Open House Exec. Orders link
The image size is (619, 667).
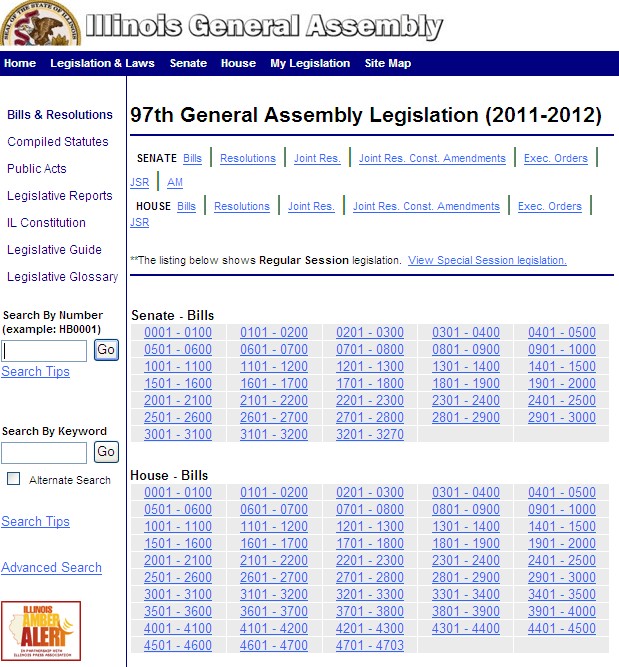pos(550,206)
